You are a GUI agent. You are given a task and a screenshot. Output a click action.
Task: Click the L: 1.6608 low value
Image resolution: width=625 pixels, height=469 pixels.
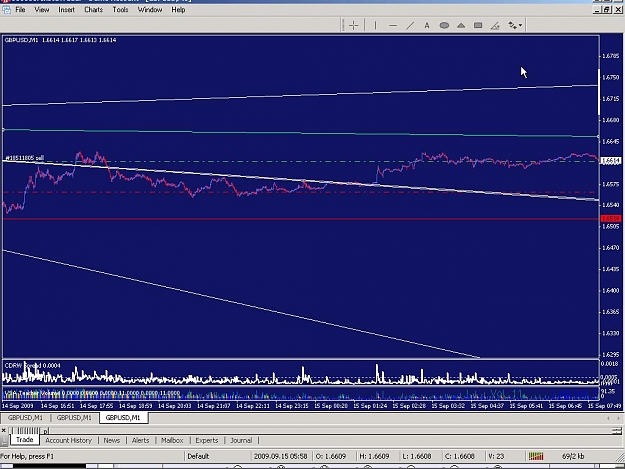tap(416, 456)
